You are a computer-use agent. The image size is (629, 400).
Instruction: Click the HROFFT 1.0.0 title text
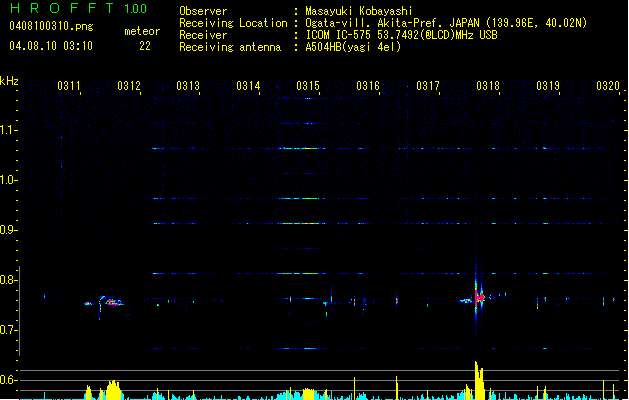click(79, 8)
